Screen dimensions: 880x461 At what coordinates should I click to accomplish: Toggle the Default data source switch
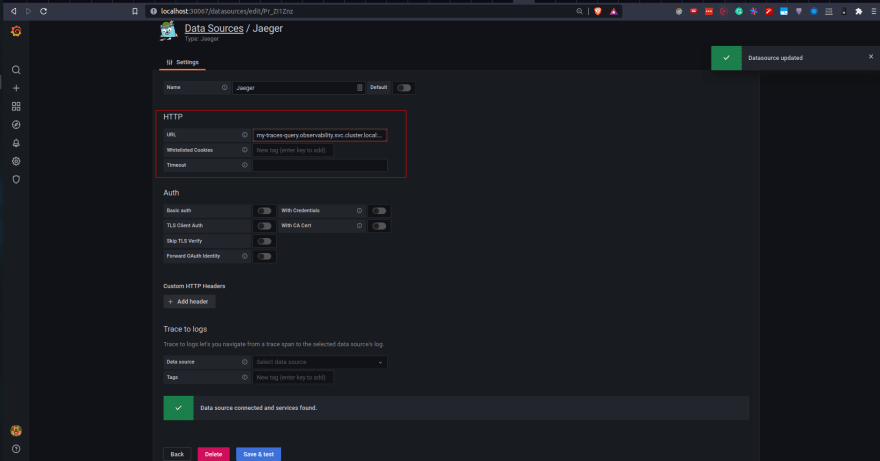click(404, 88)
